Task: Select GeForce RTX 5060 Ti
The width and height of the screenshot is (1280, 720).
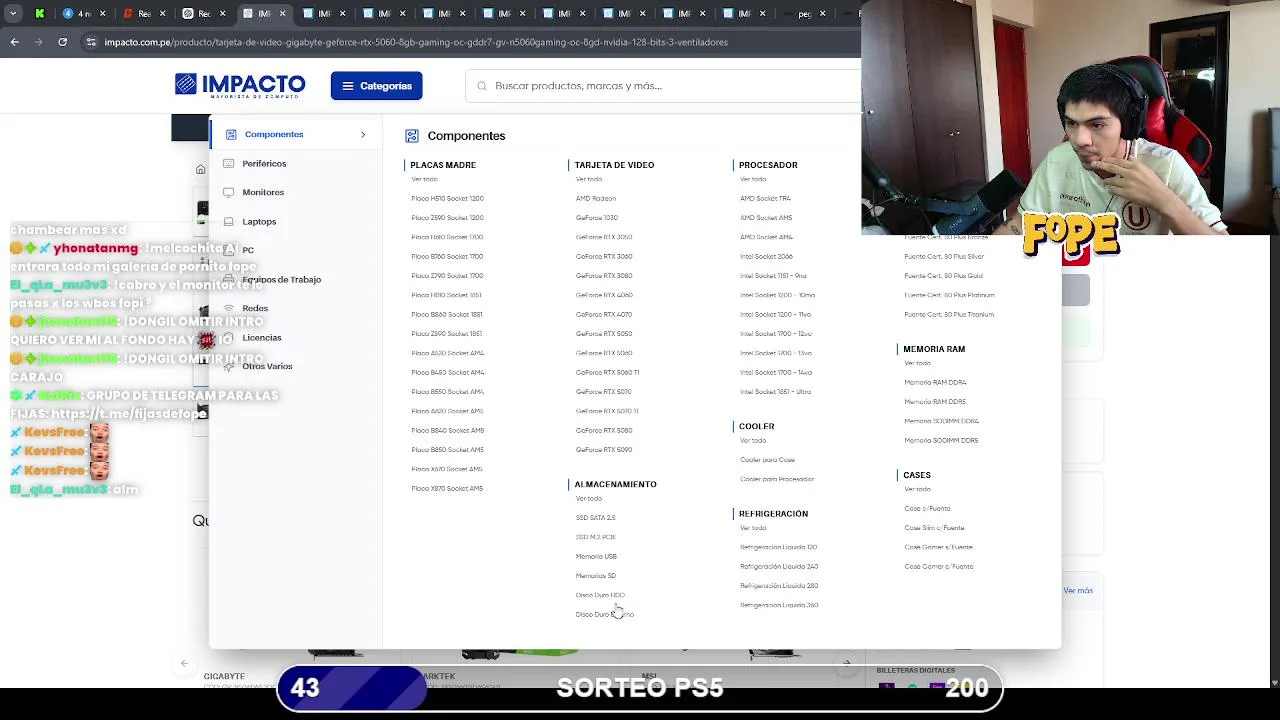Action: (x=607, y=372)
